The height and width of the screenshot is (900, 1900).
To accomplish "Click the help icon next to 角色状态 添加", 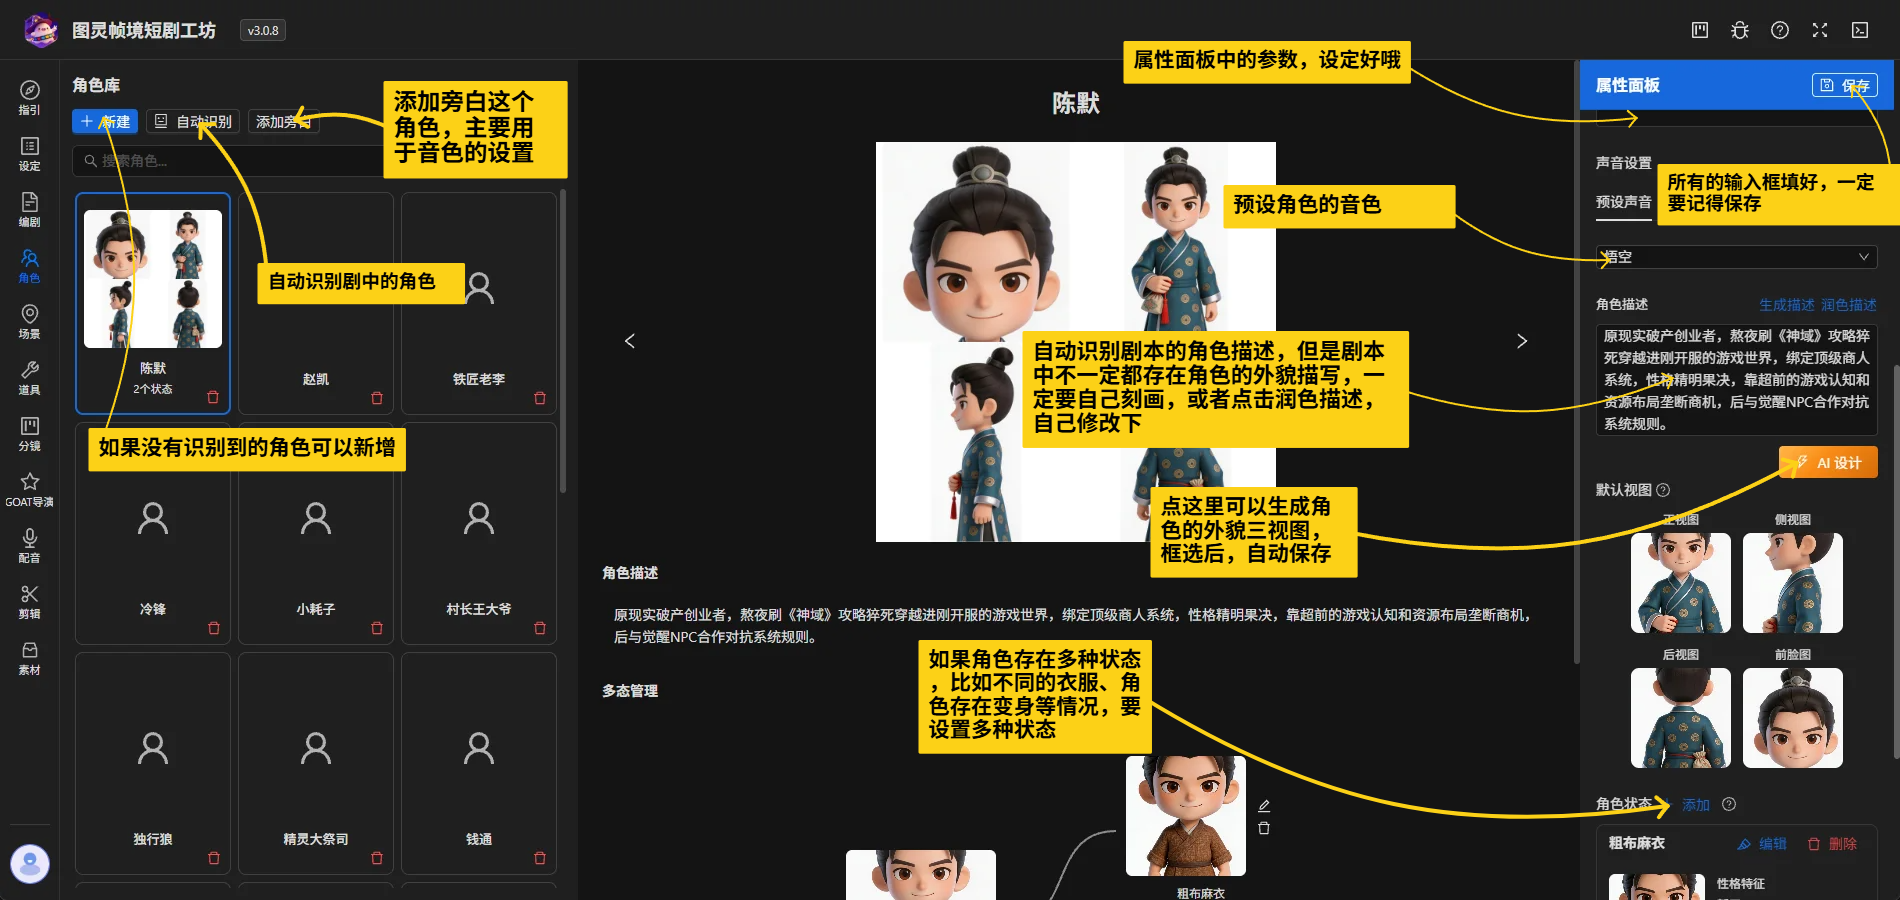I will click(x=1729, y=804).
